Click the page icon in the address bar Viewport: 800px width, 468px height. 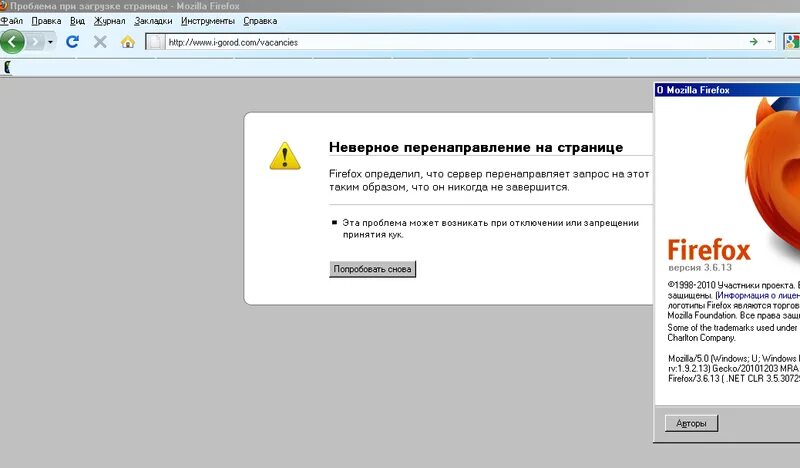156,42
